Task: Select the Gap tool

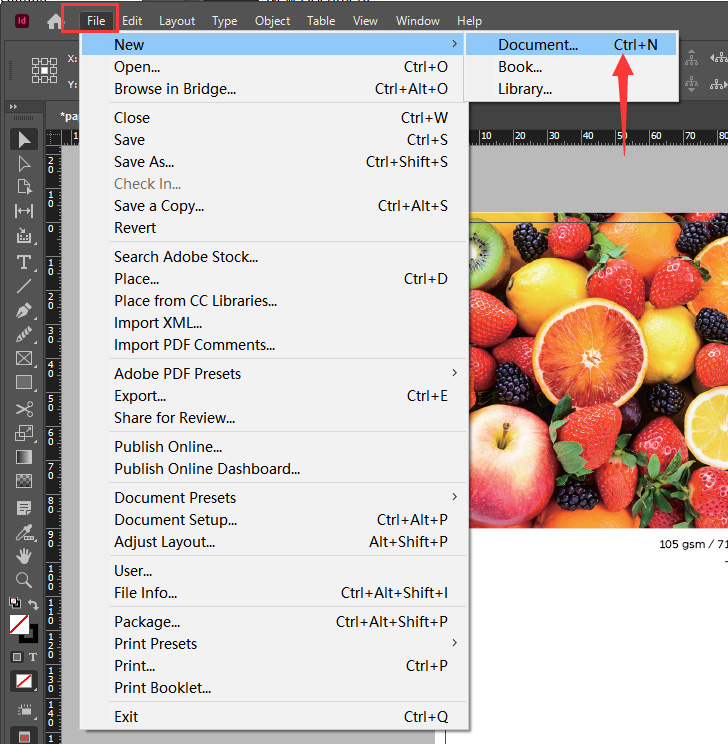Action: tap(24, 211)
